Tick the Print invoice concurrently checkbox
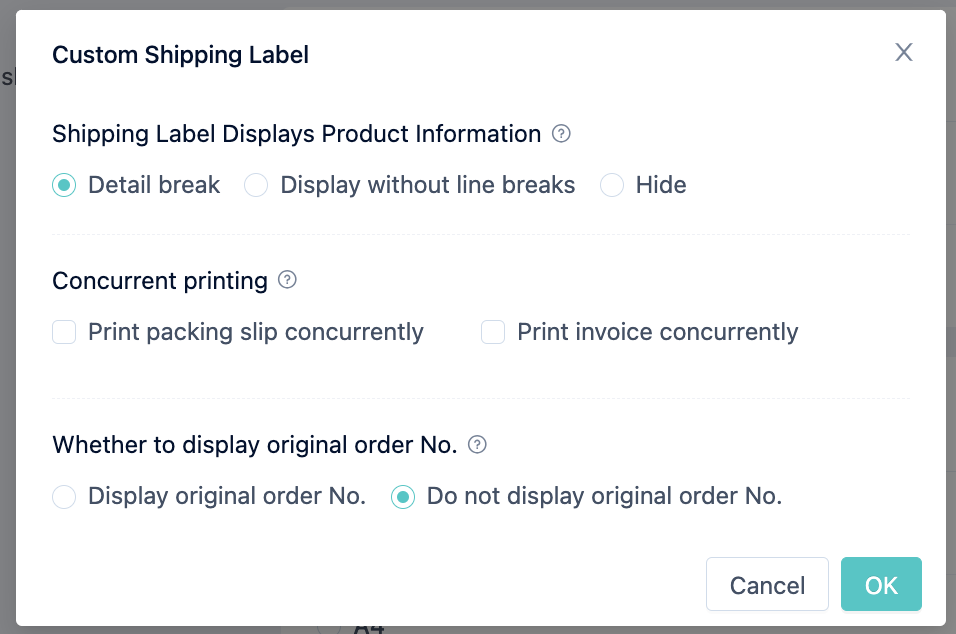This screenshot has height=634, width=956. pyautogui.click(x=493, y=332)
